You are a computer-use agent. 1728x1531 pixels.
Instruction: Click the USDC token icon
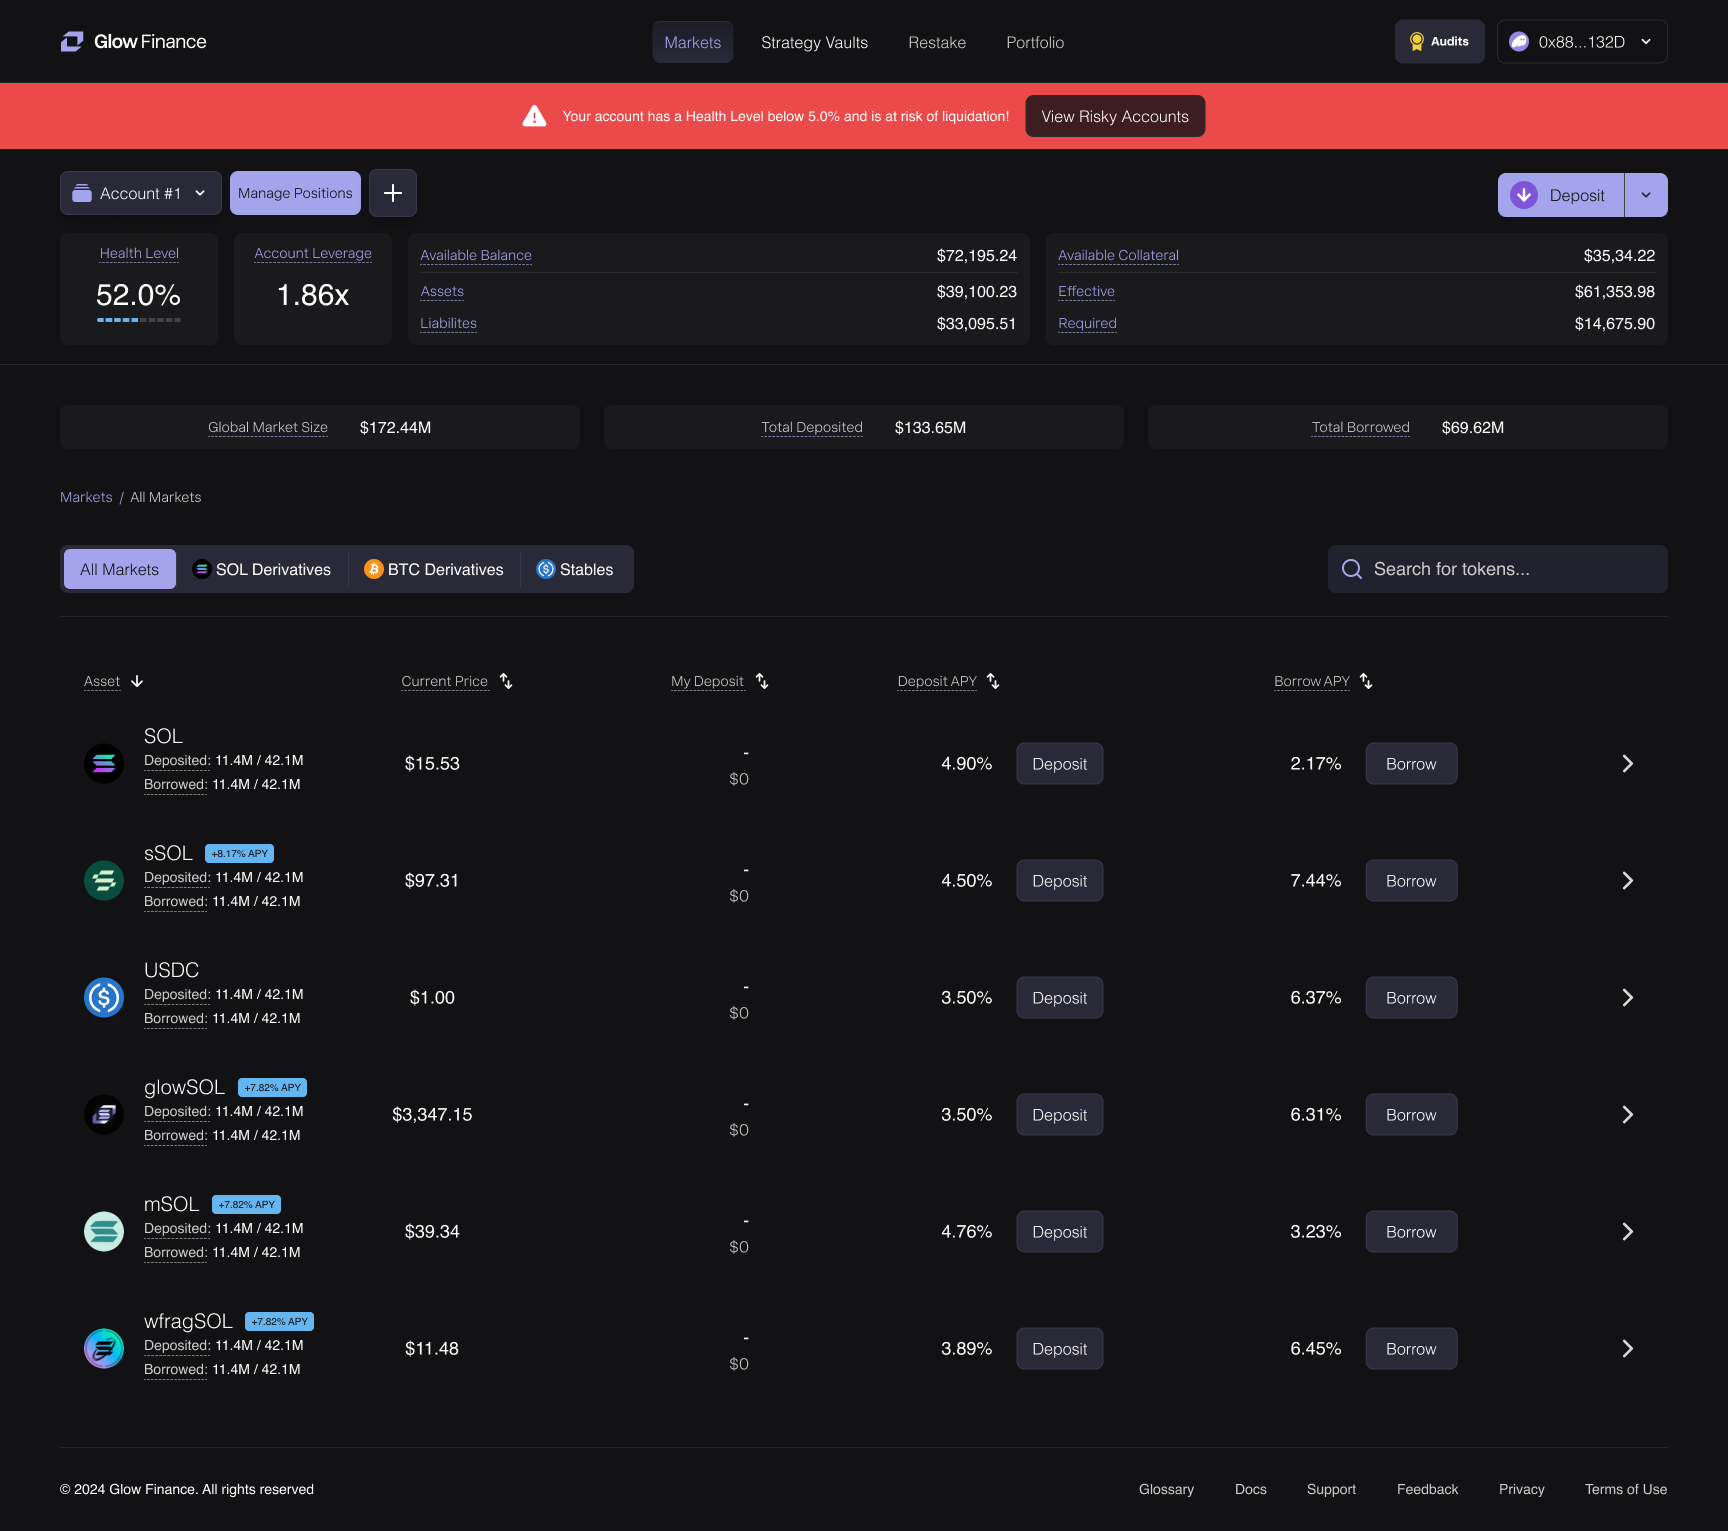pos(104,998)
